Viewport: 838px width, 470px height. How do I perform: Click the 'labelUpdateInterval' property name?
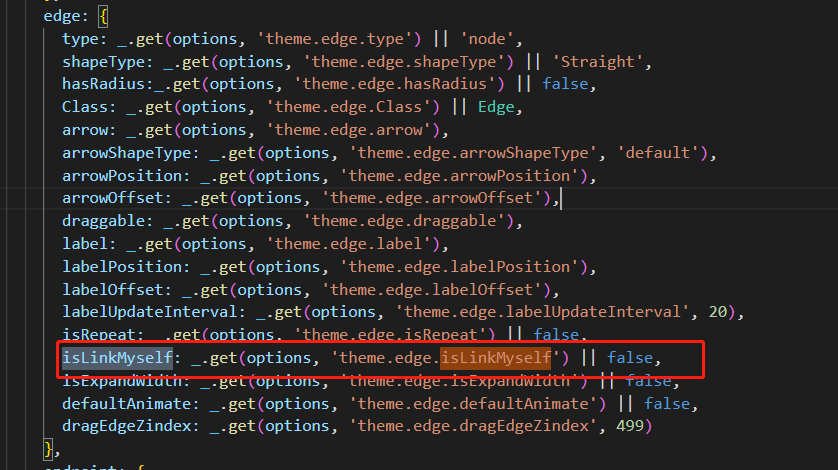tap(150, 312)
